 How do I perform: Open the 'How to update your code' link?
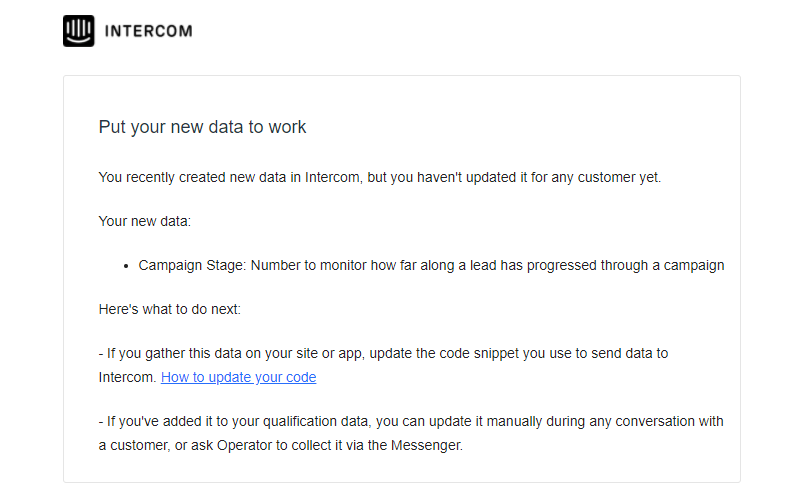(x=238, y=377)
